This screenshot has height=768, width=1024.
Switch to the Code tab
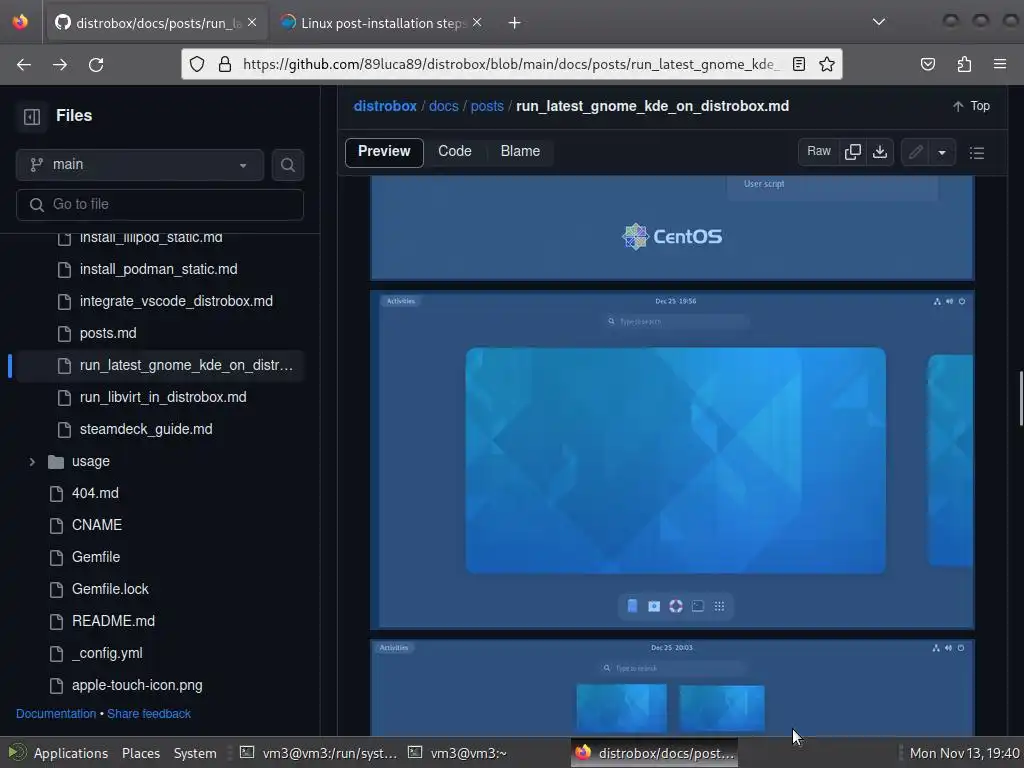pos(455,152)
